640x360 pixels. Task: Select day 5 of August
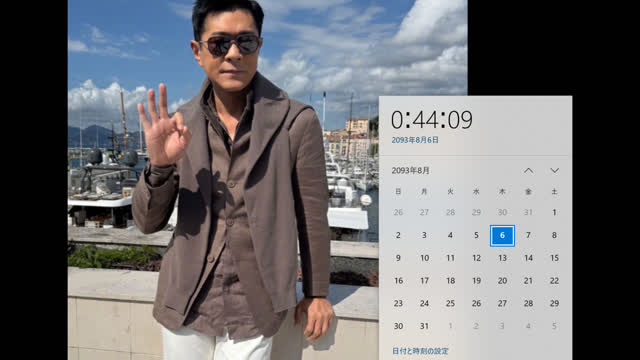(476, 236)
